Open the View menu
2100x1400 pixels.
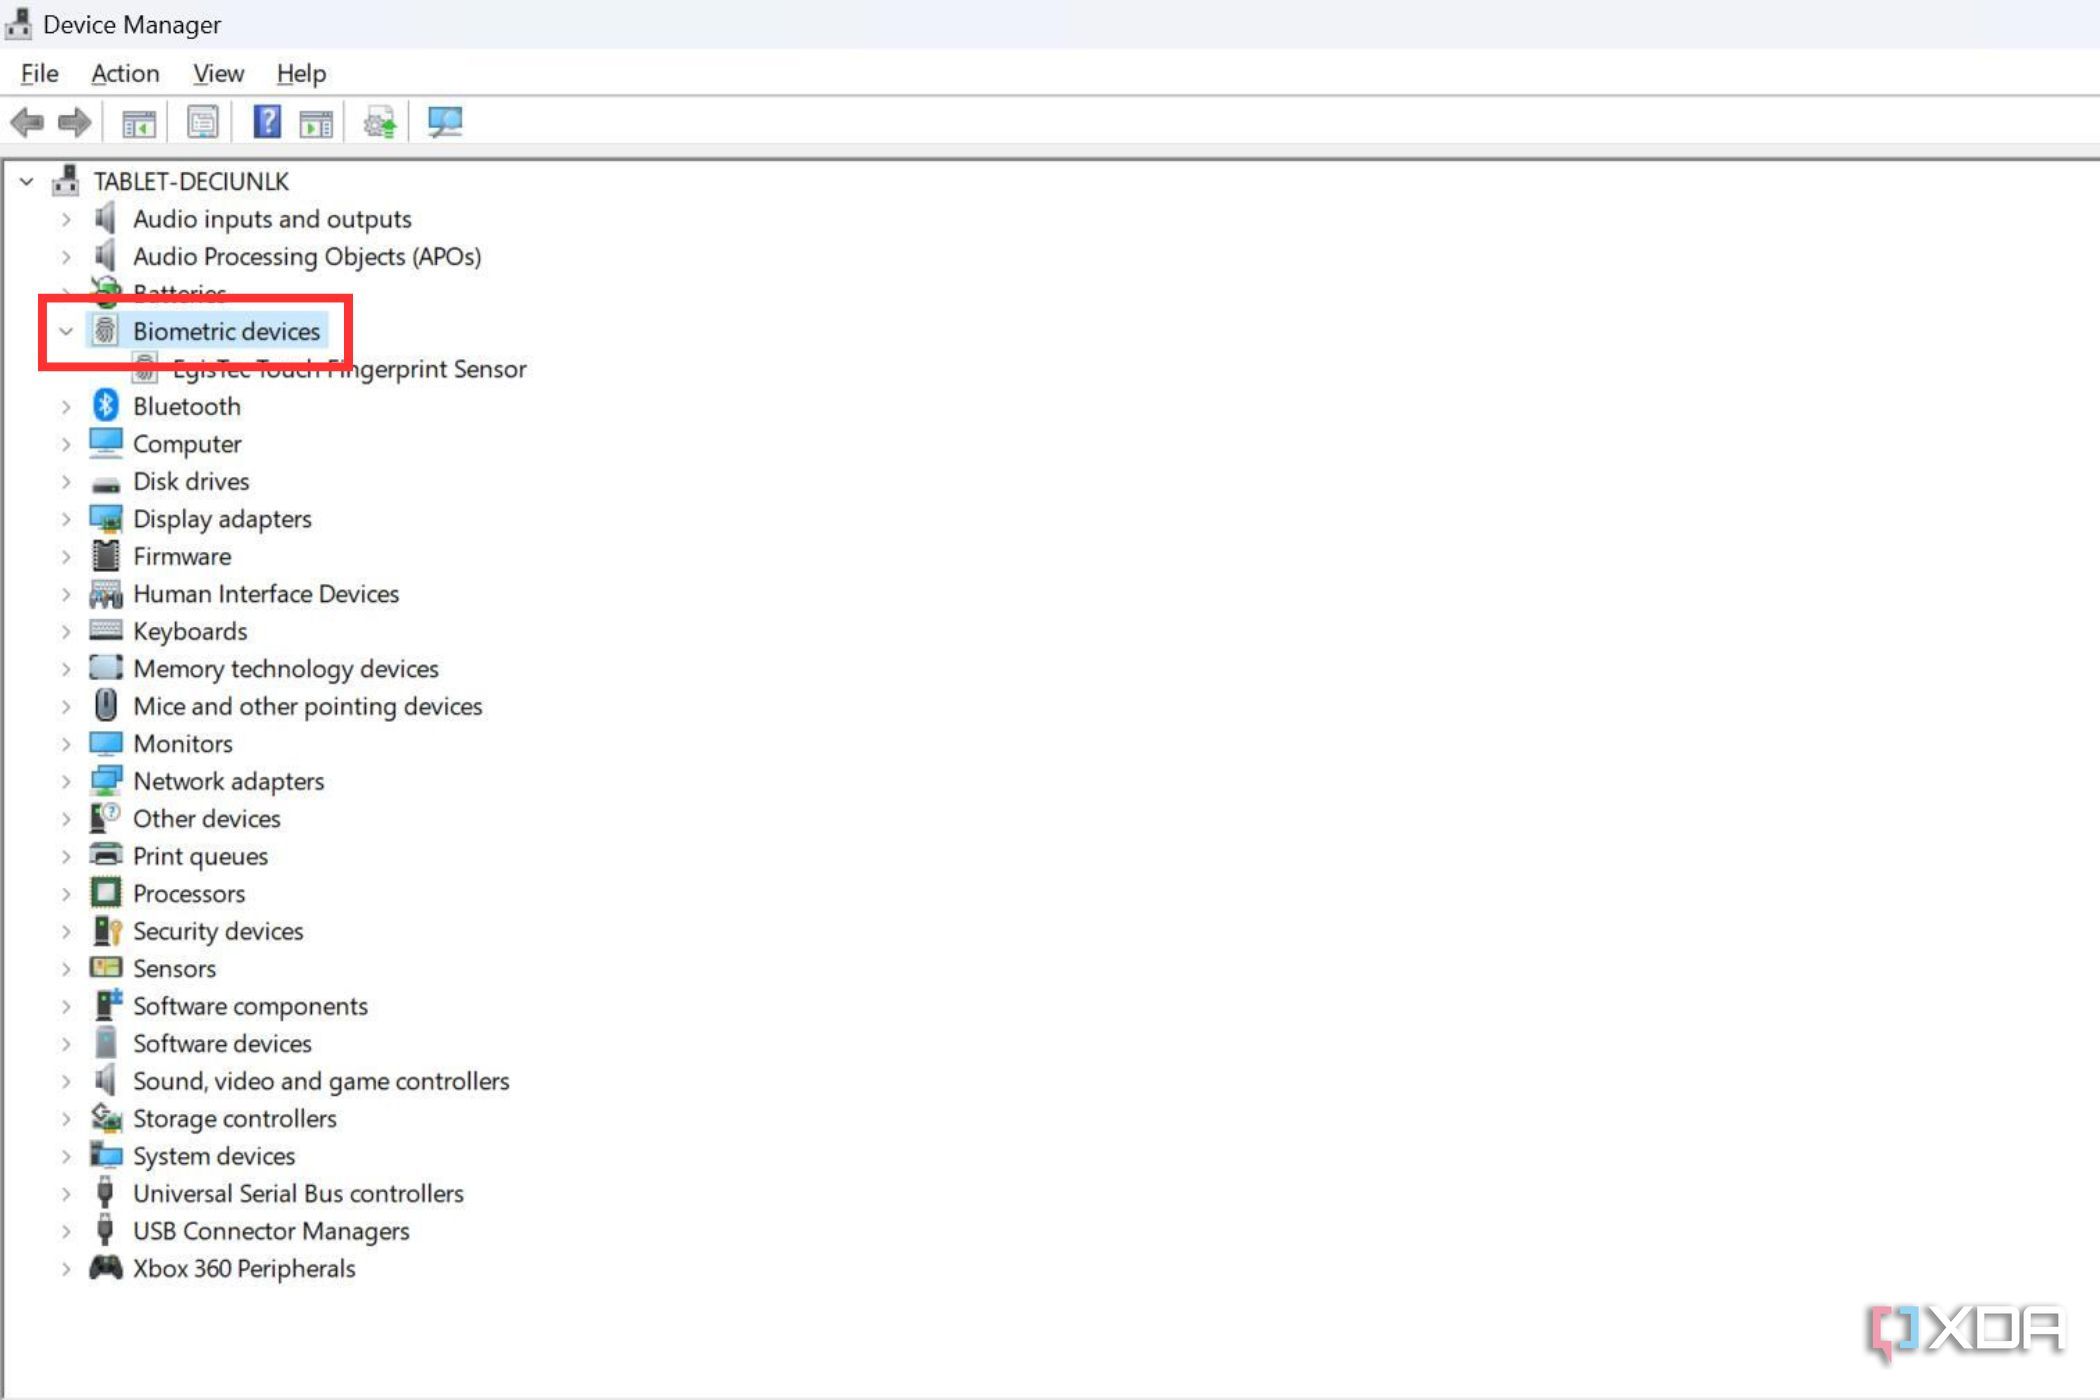pos(218,74)
